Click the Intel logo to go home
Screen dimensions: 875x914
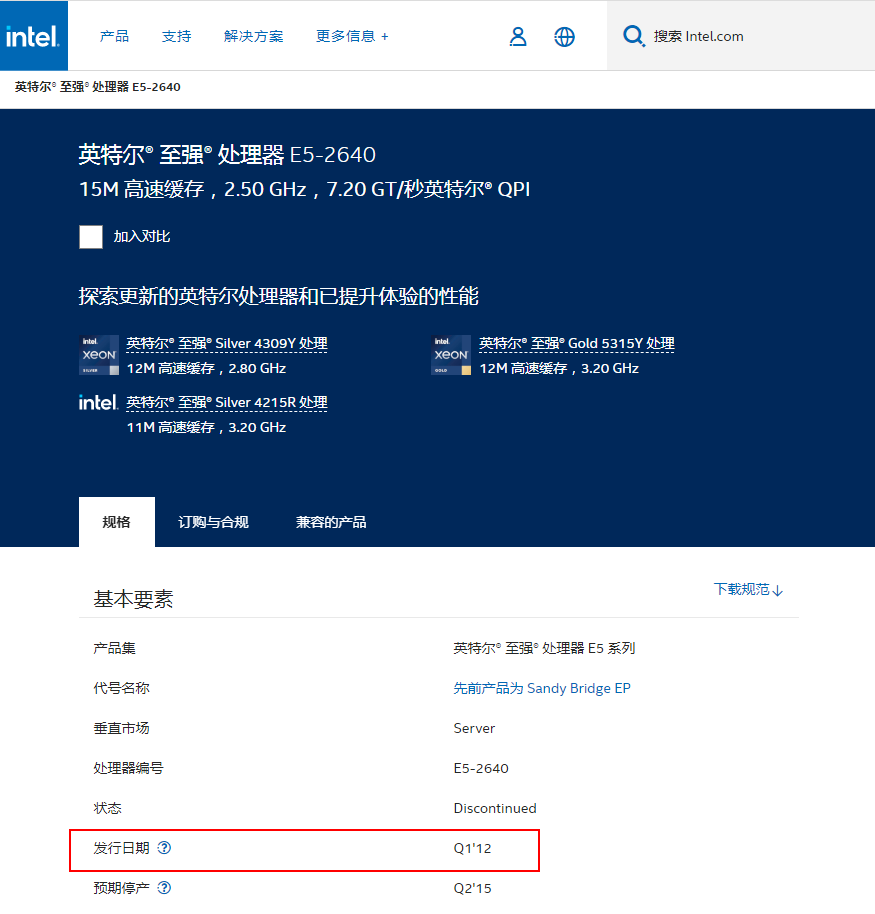(32, 33)
